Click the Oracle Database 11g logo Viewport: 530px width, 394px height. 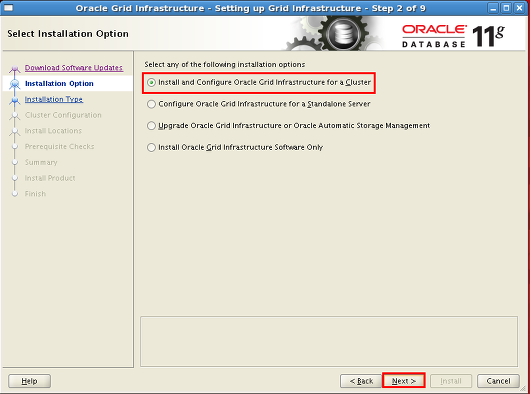click(453, 35)
